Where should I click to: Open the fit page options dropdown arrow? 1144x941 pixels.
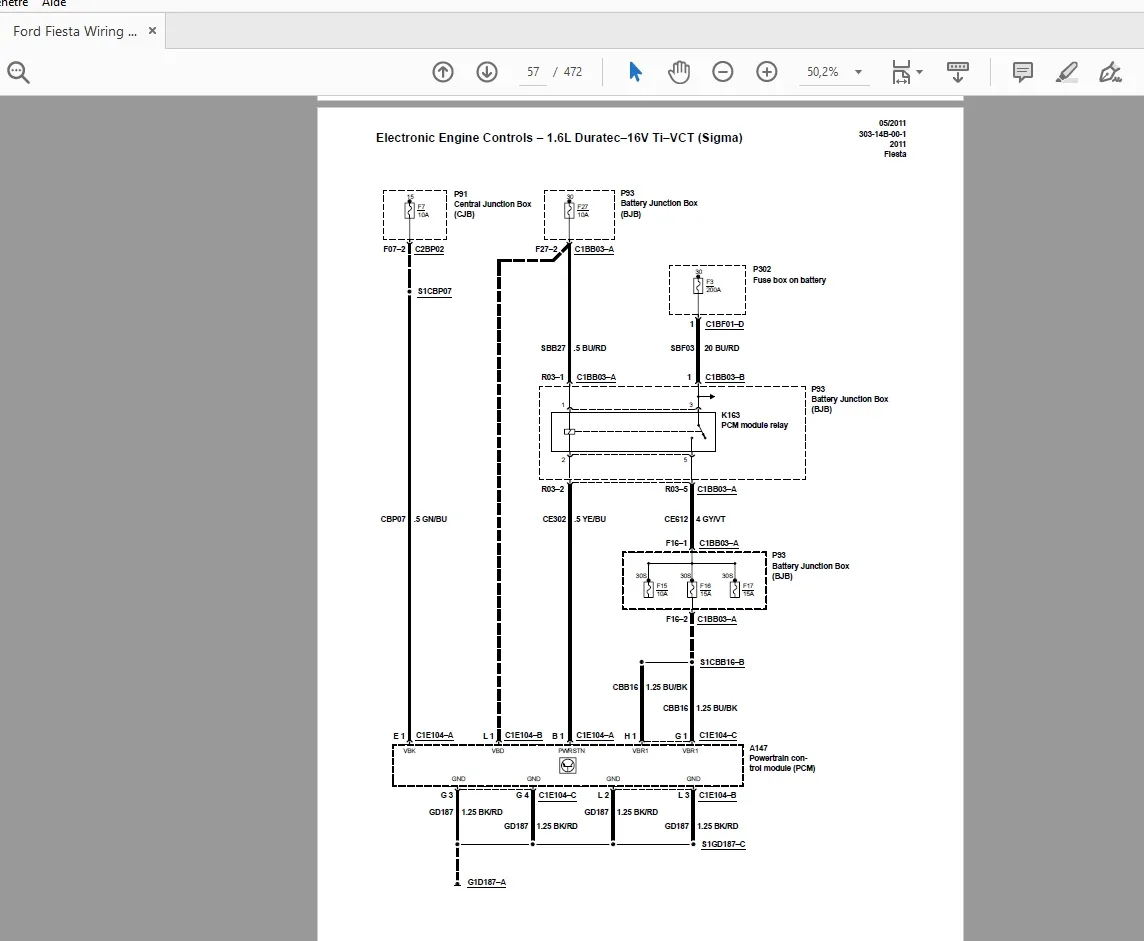coord(919,71)
